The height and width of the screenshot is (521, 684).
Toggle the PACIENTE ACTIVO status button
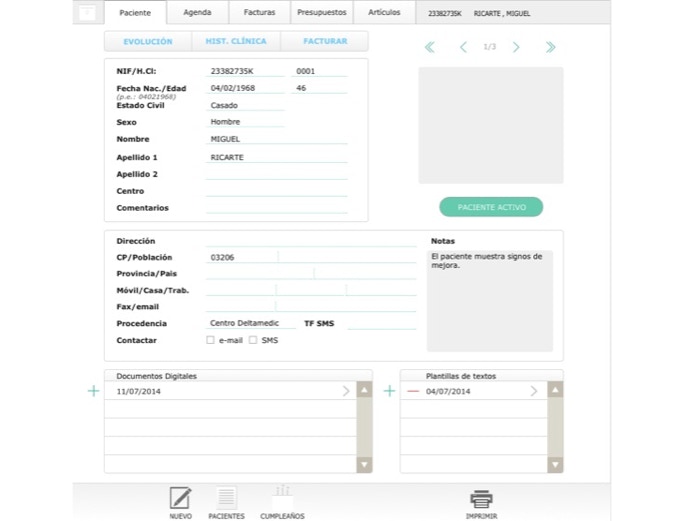(x=491, y=207)
